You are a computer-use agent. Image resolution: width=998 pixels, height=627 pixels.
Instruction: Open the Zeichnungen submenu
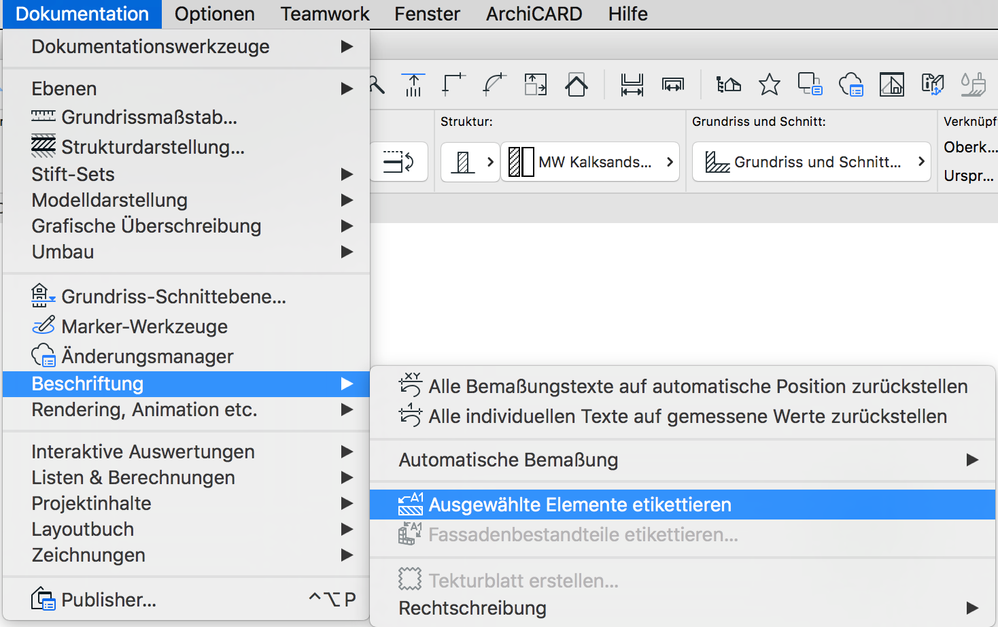pos(186,555)
